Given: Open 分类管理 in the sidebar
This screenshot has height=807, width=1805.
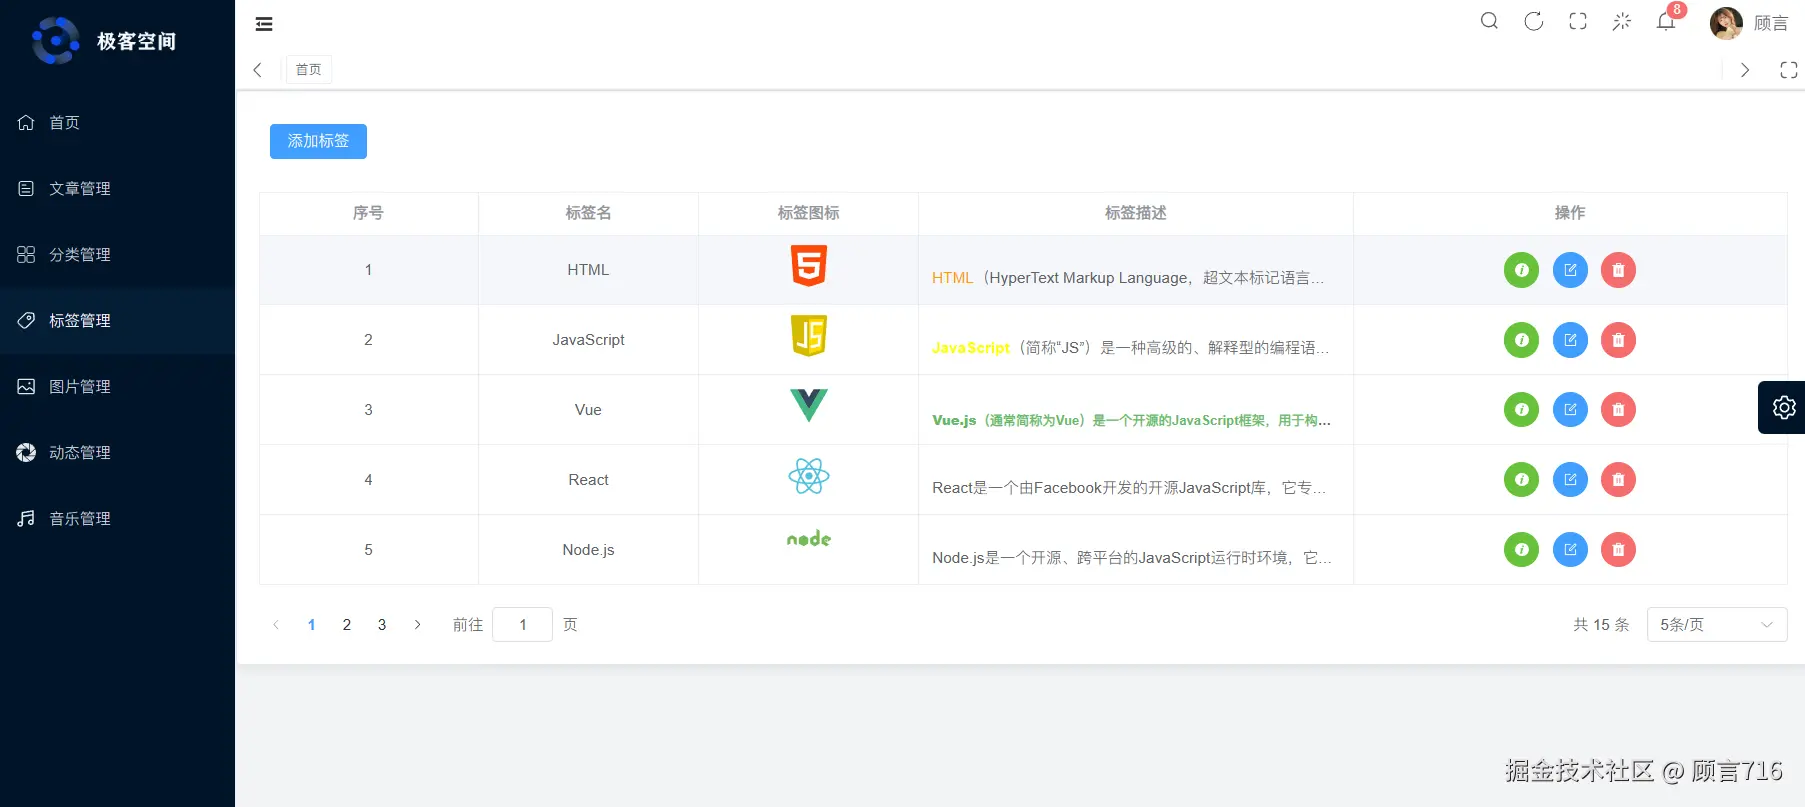Looking at the screenshot, I should [117, 254].
